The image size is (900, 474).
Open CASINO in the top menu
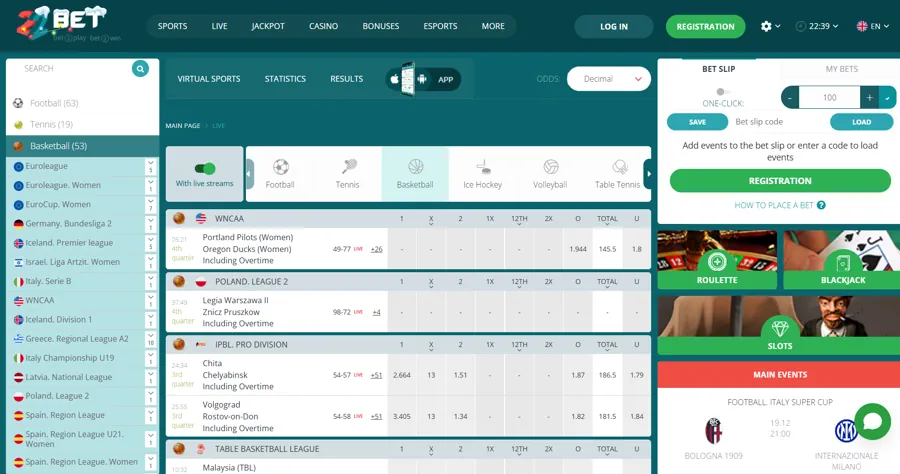tap(324, 26)
